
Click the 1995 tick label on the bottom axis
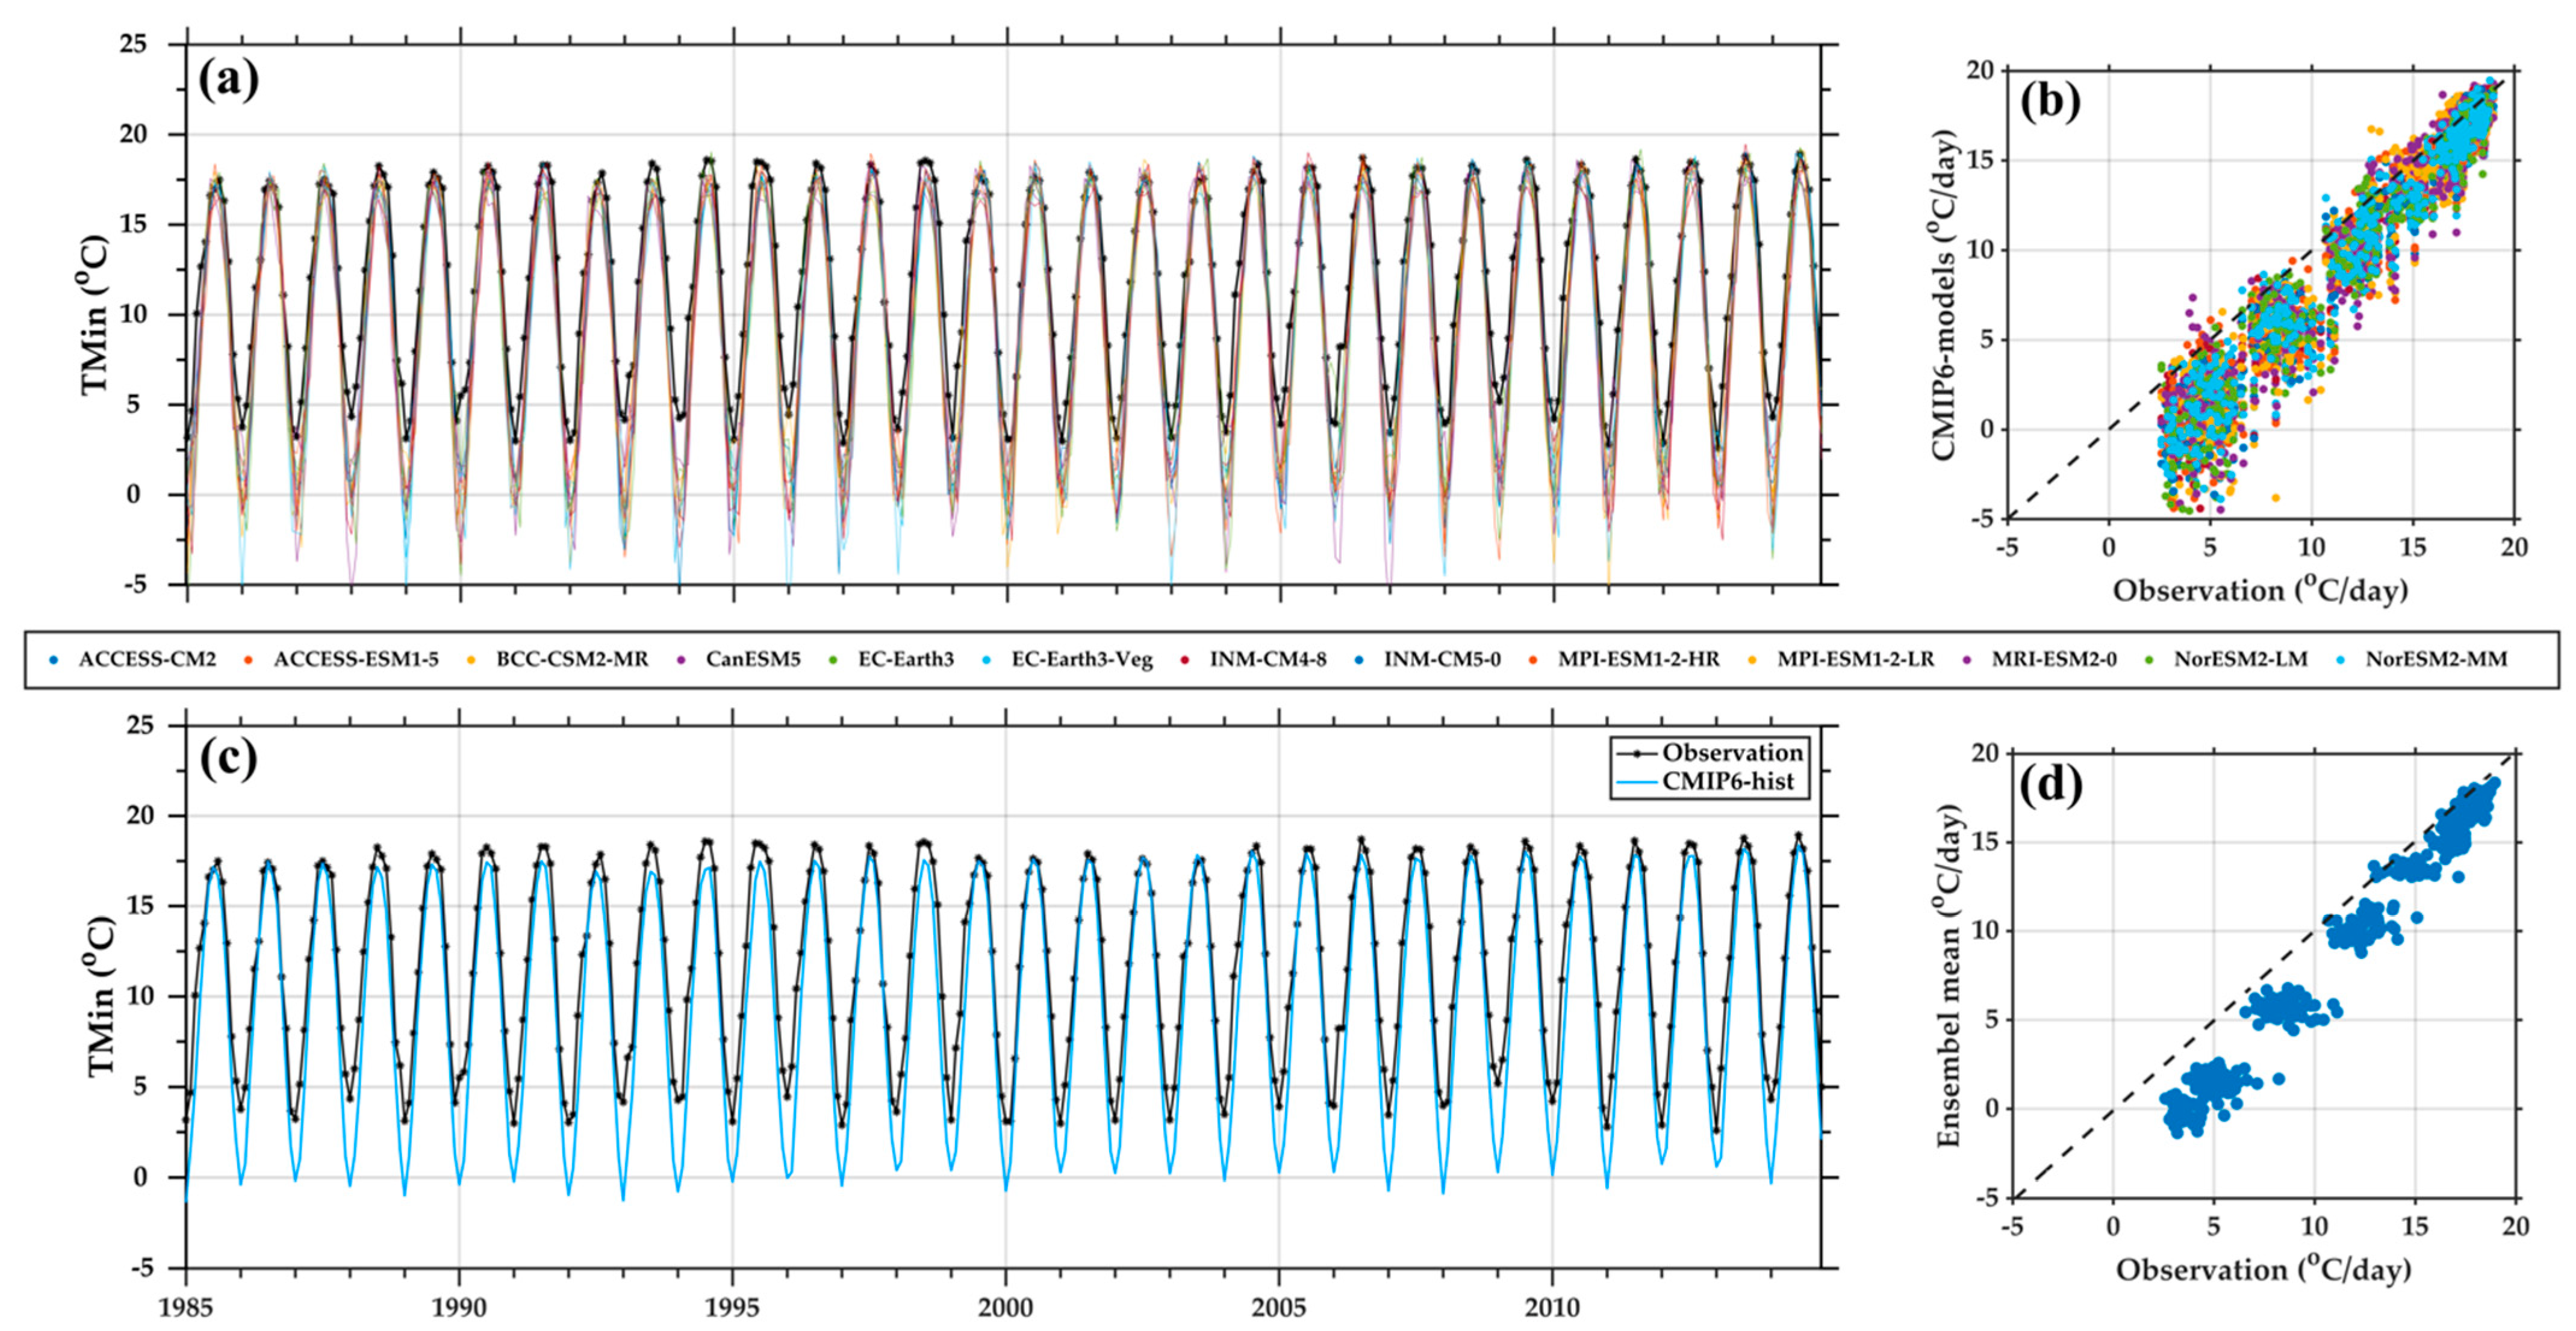click(x=733, y=1308)
